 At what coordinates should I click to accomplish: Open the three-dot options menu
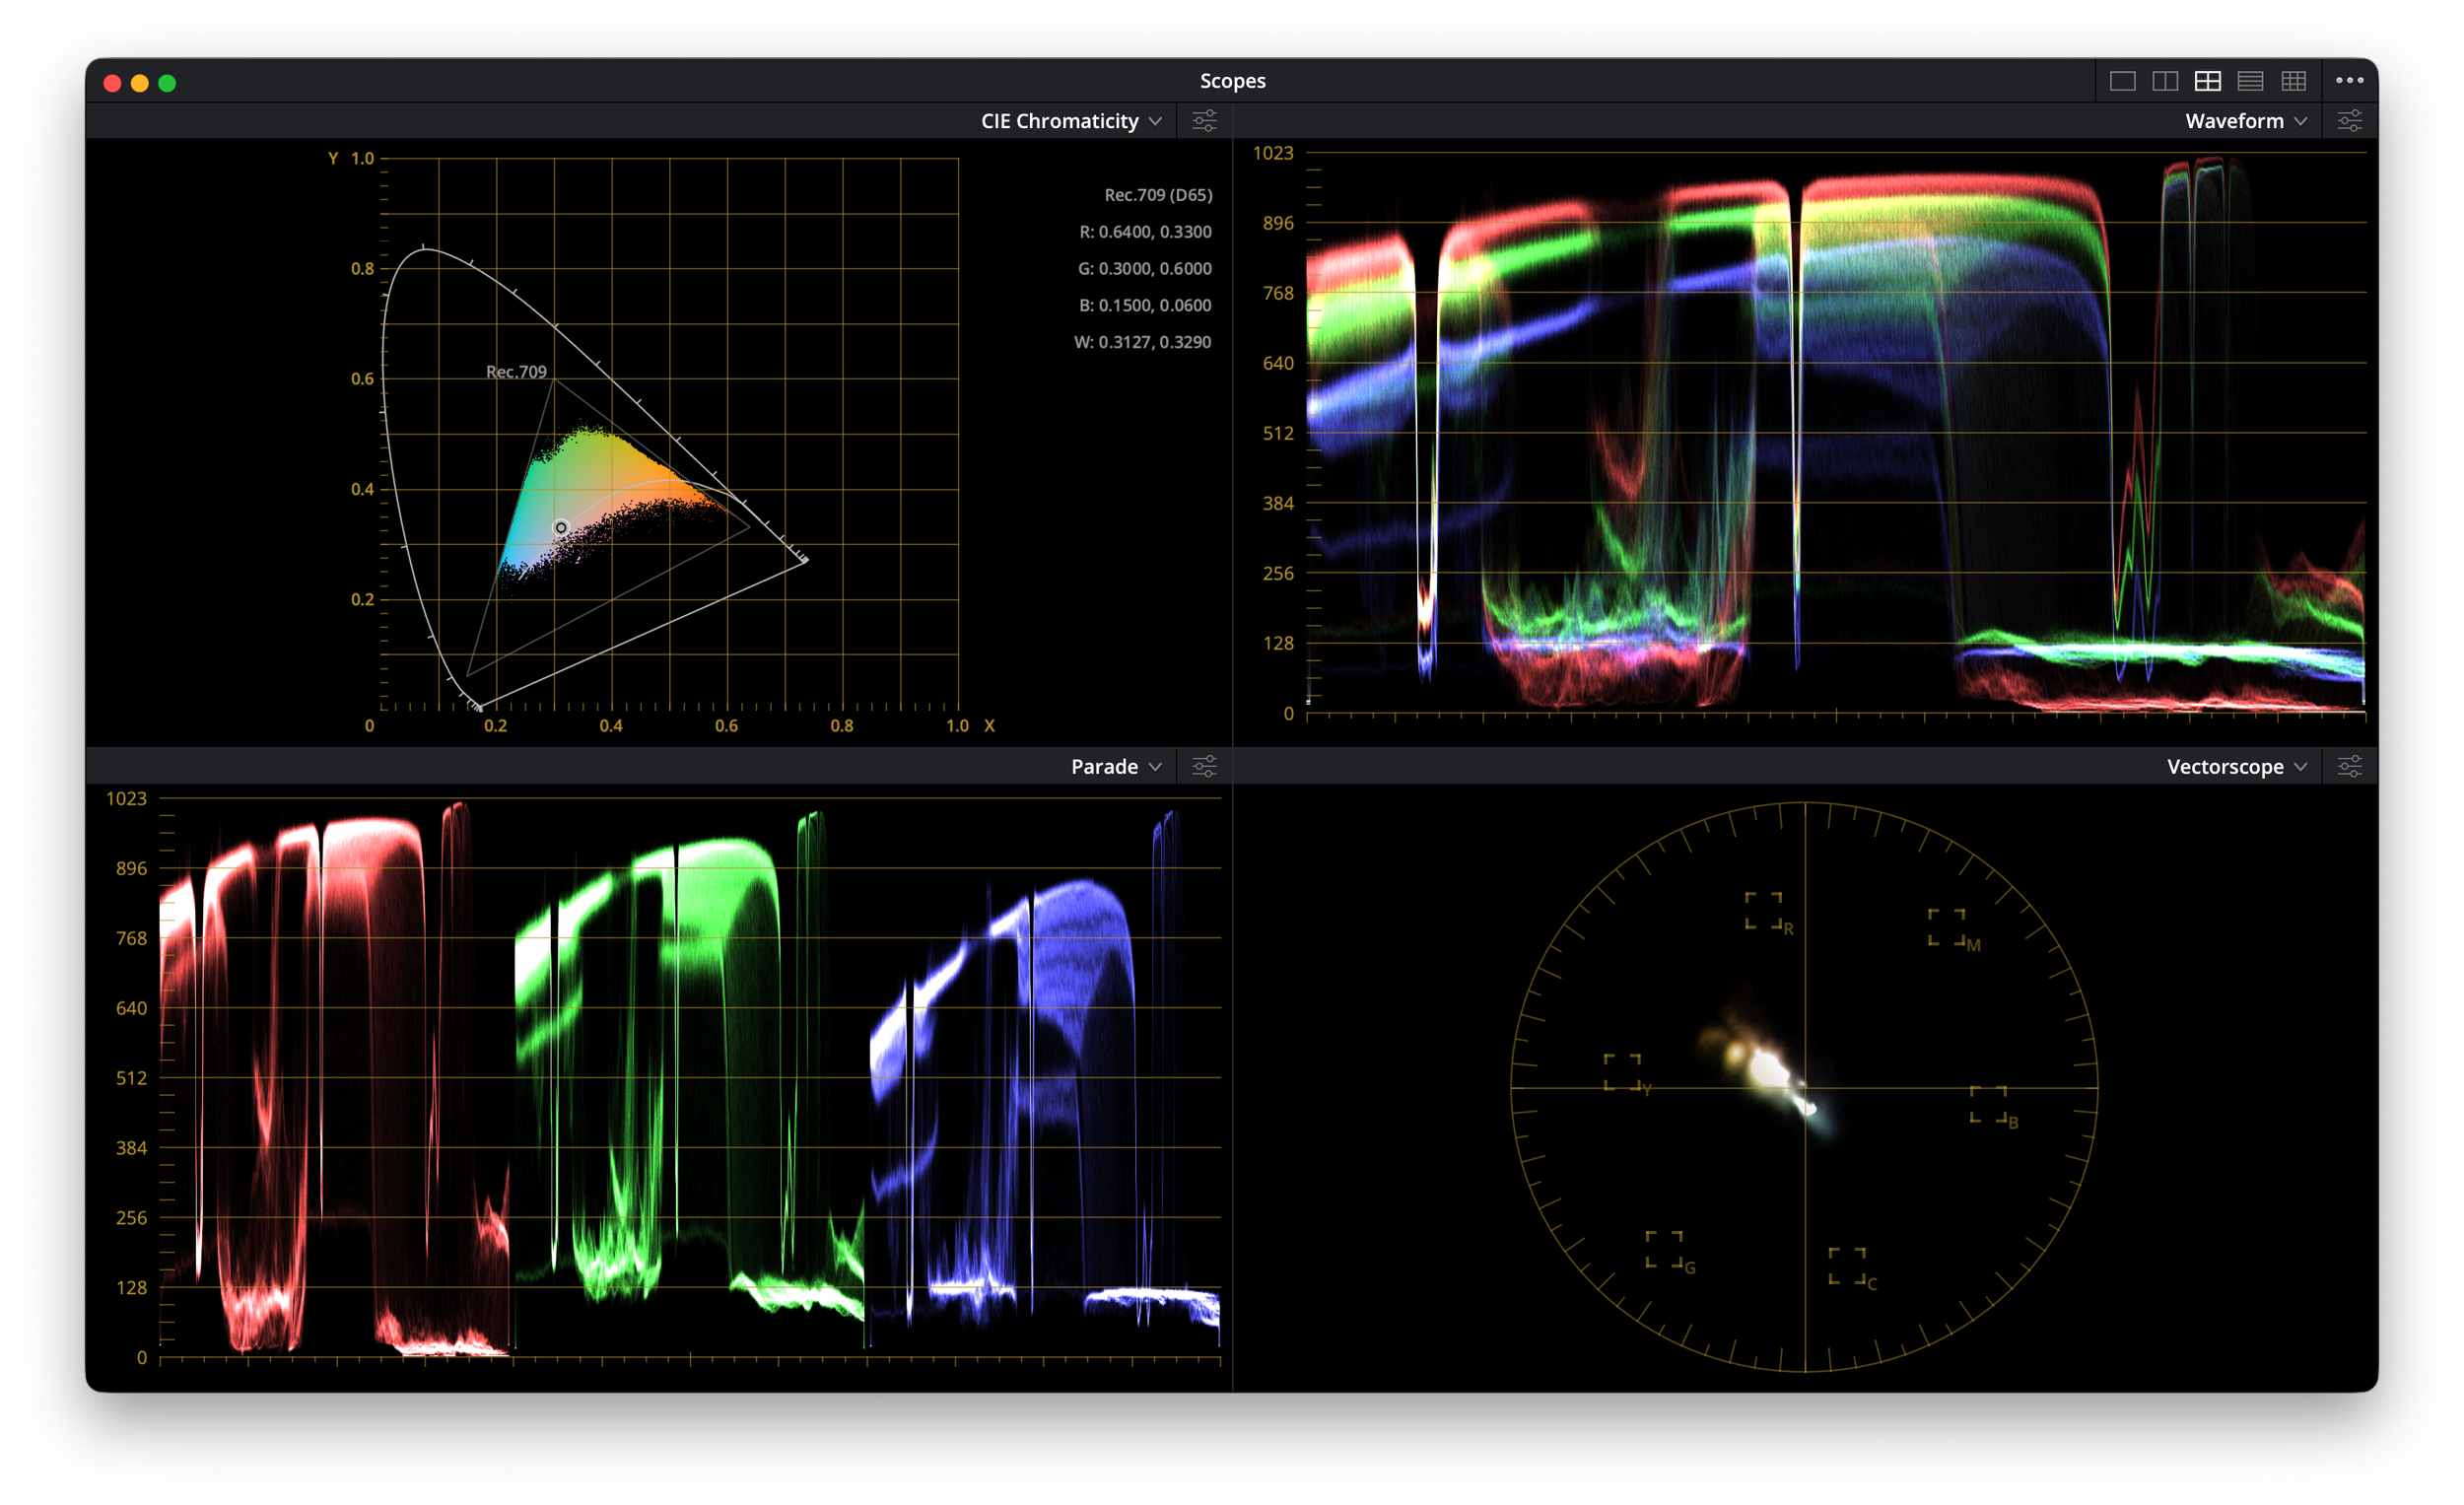click(2350, 81)
